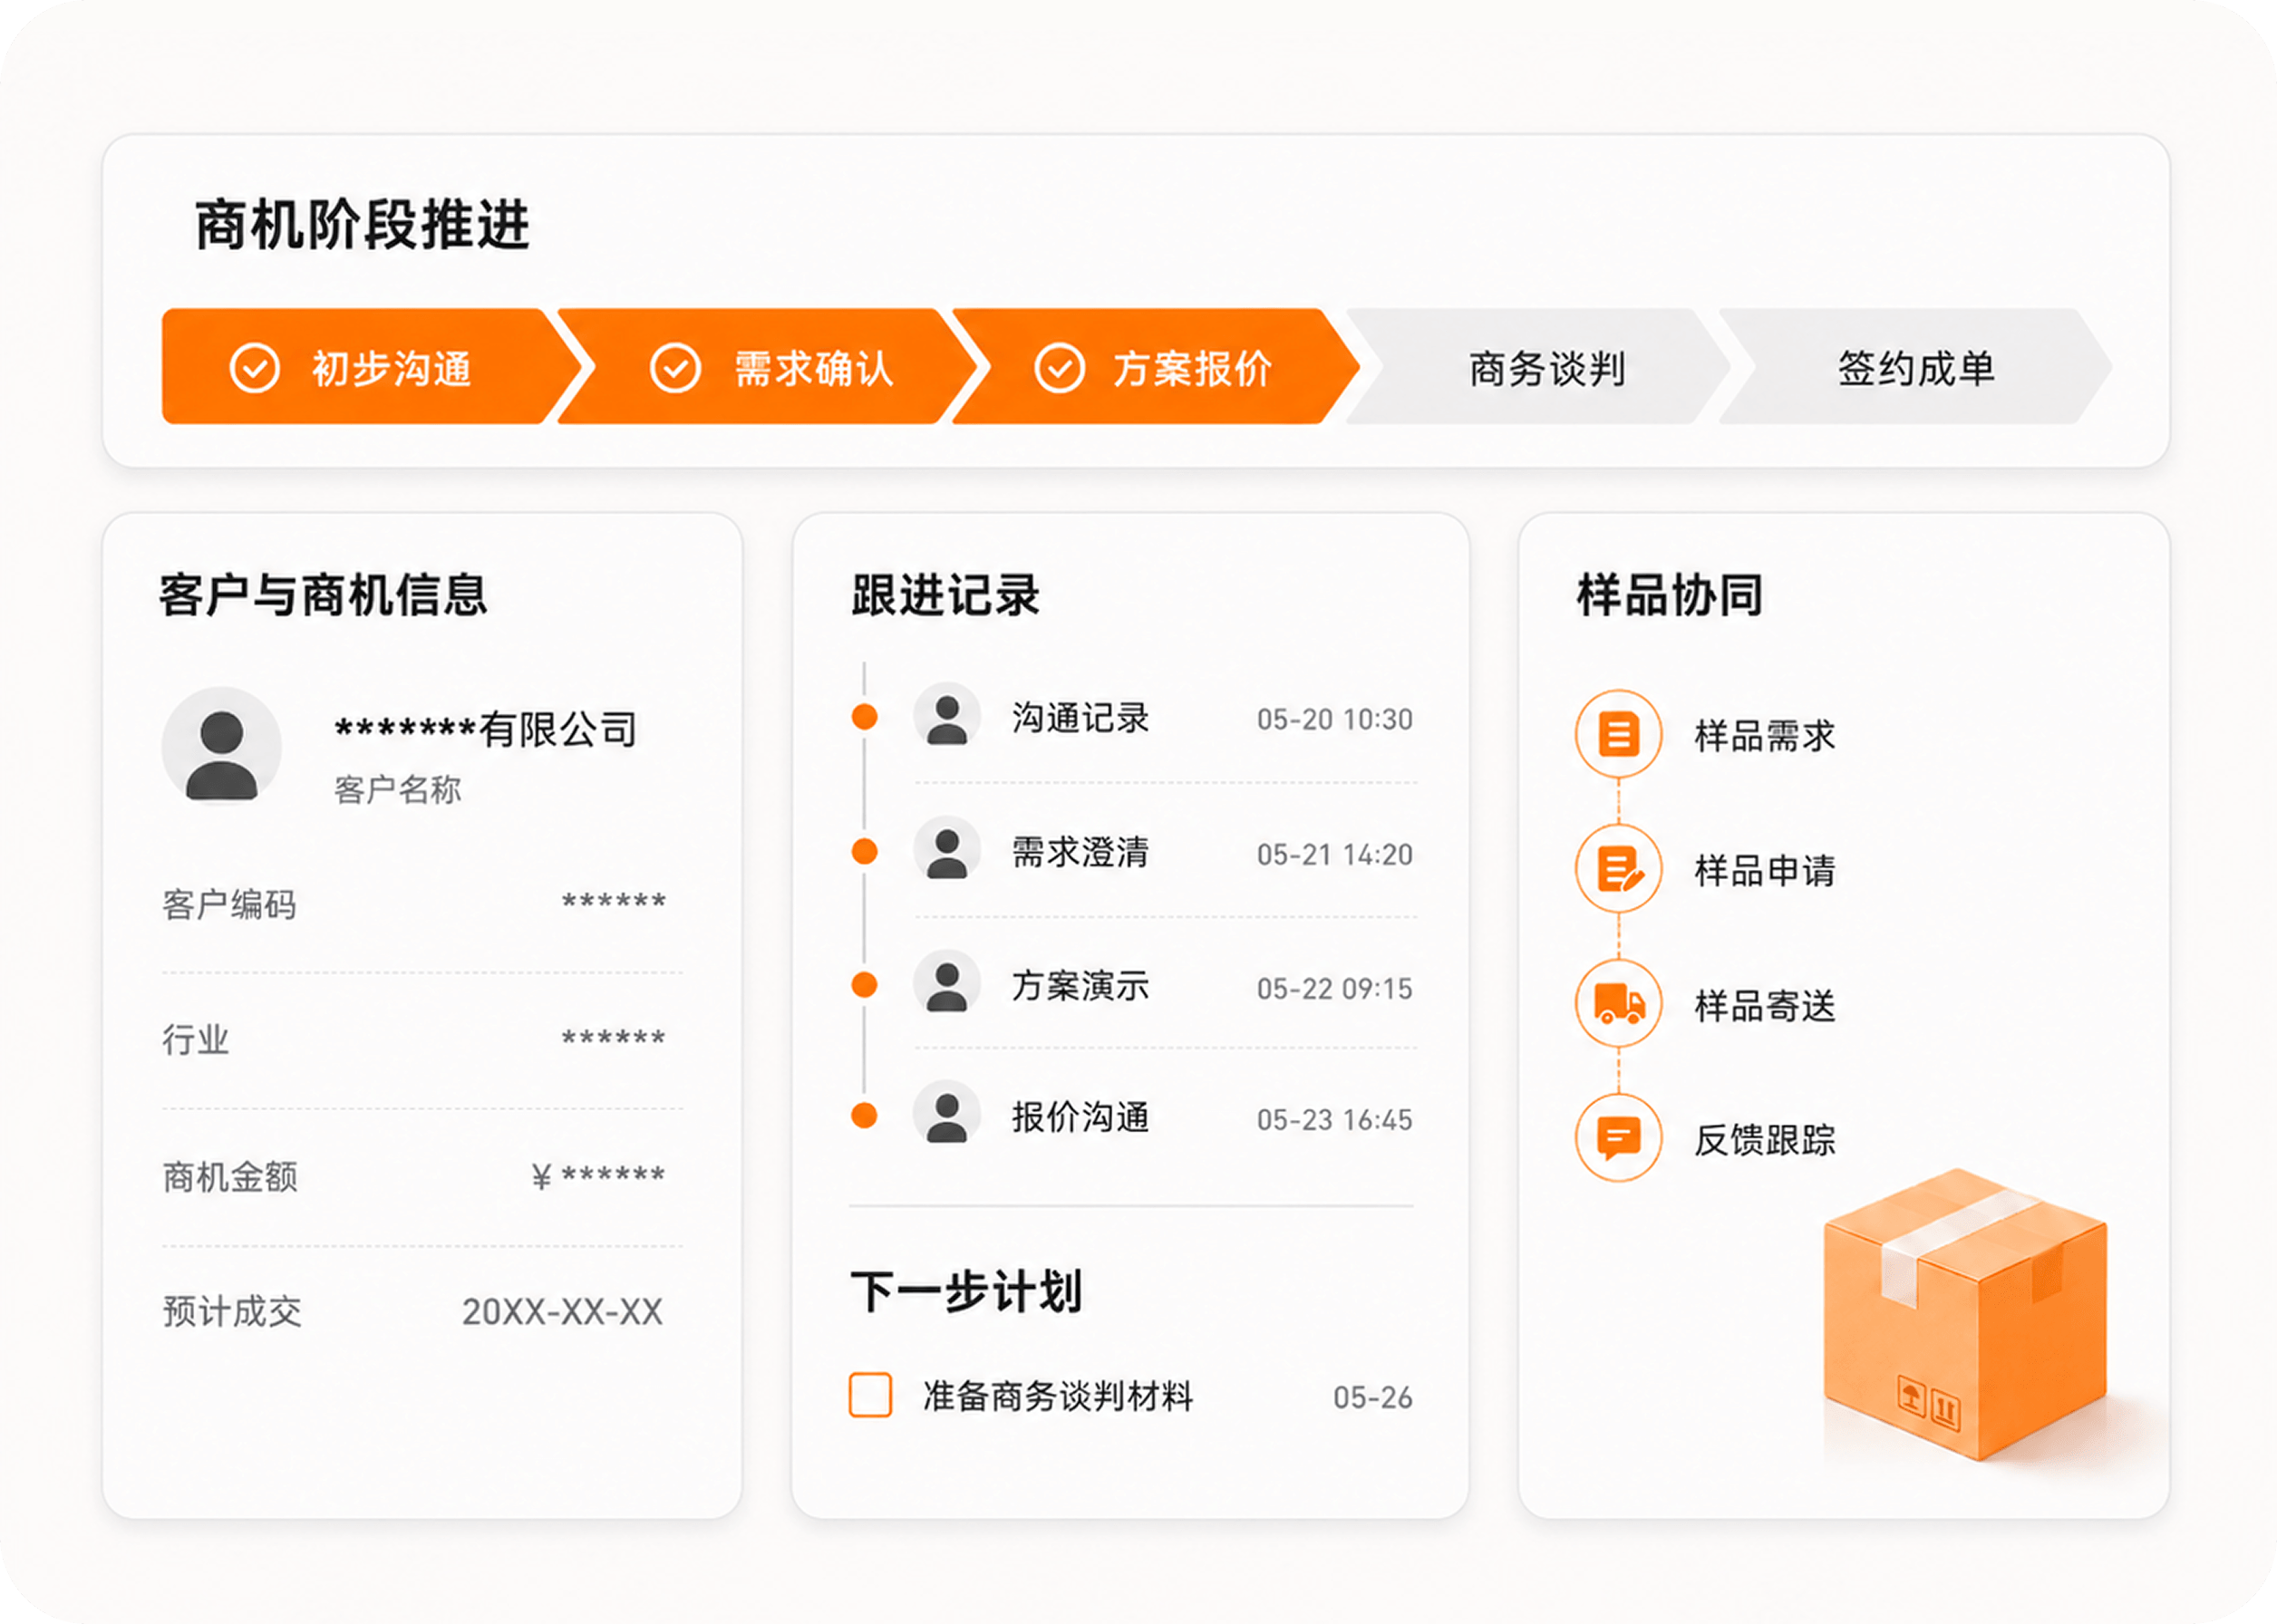Open the 反馈跟踪 step label

1765,1140
